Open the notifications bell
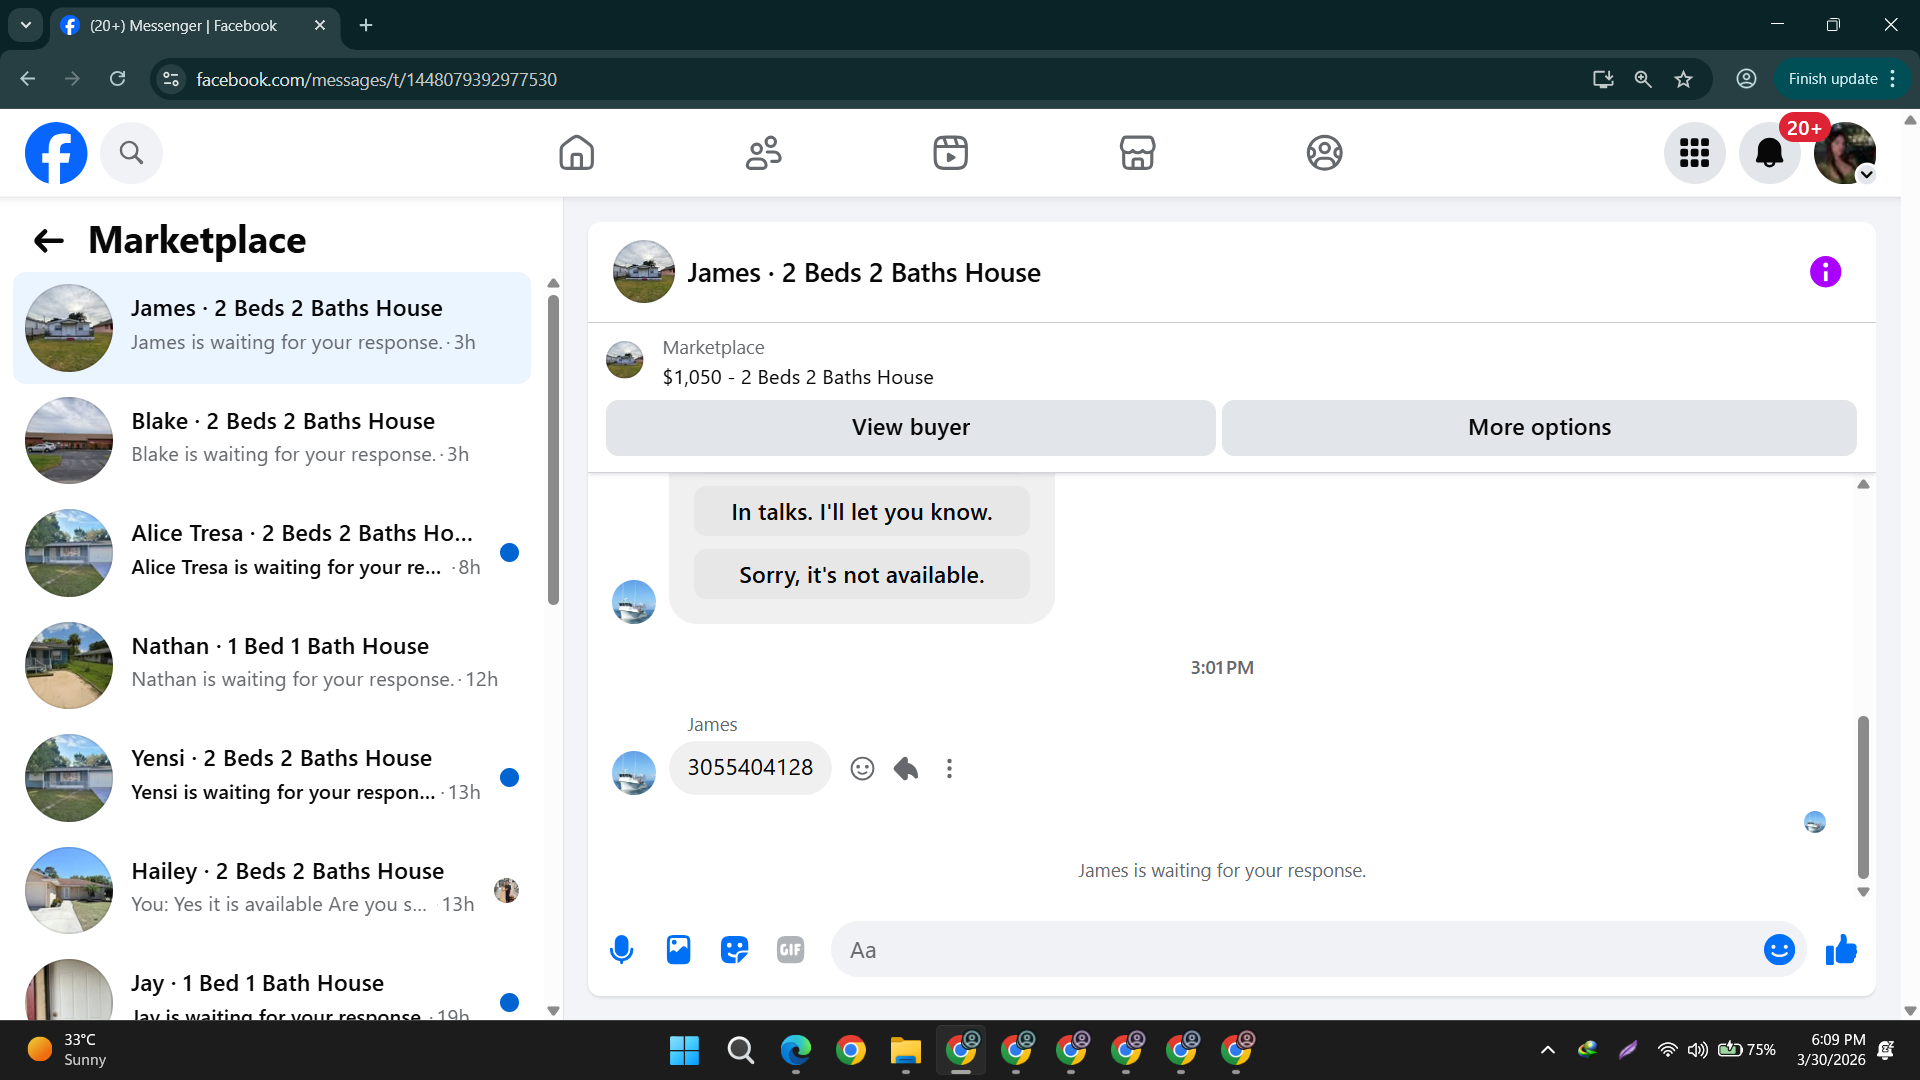Screen dimensions: 1920x1080 coord(1769,153)
